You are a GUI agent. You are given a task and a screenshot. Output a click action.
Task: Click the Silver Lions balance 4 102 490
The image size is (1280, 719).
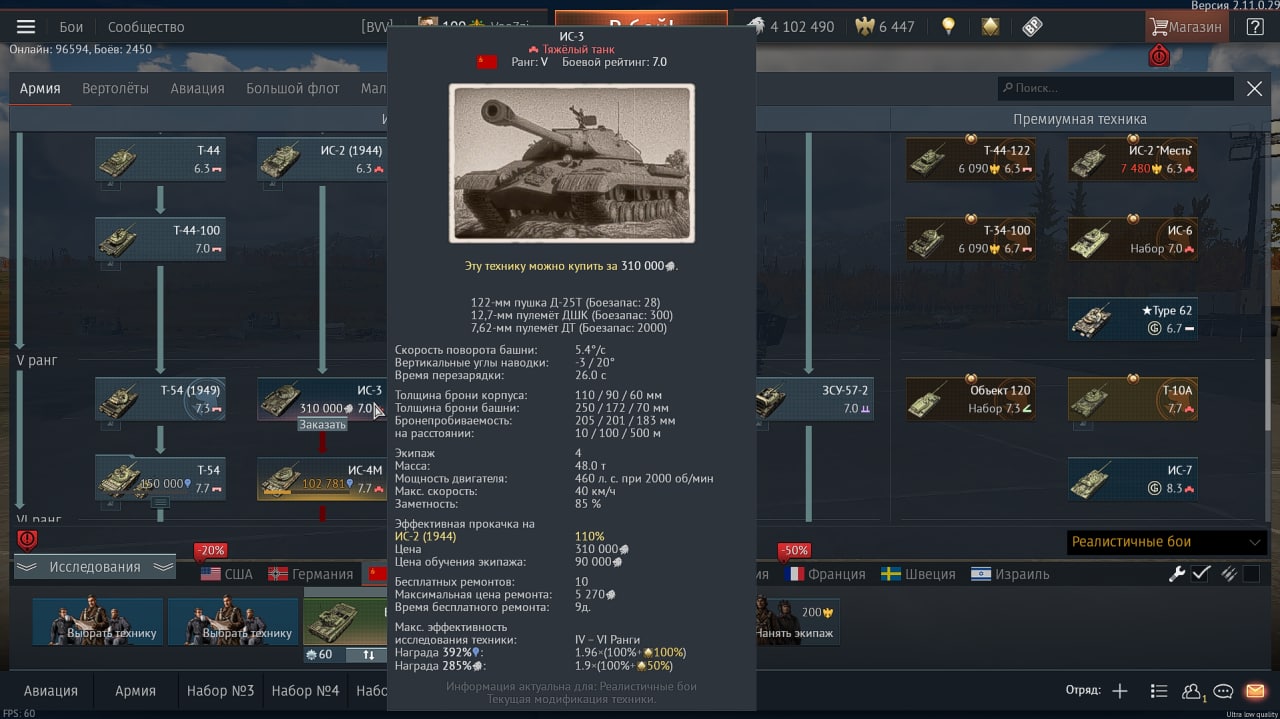[x=791, y=27]
